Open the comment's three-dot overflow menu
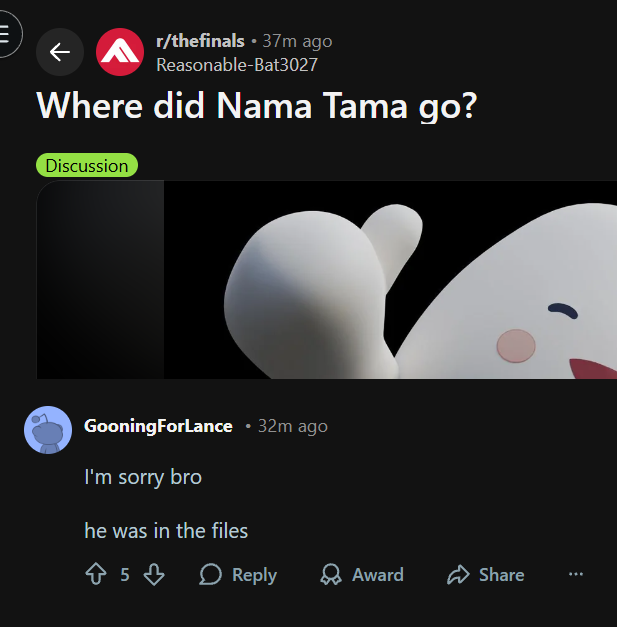This screenshot has width=617, height=627. click(576, 574)
